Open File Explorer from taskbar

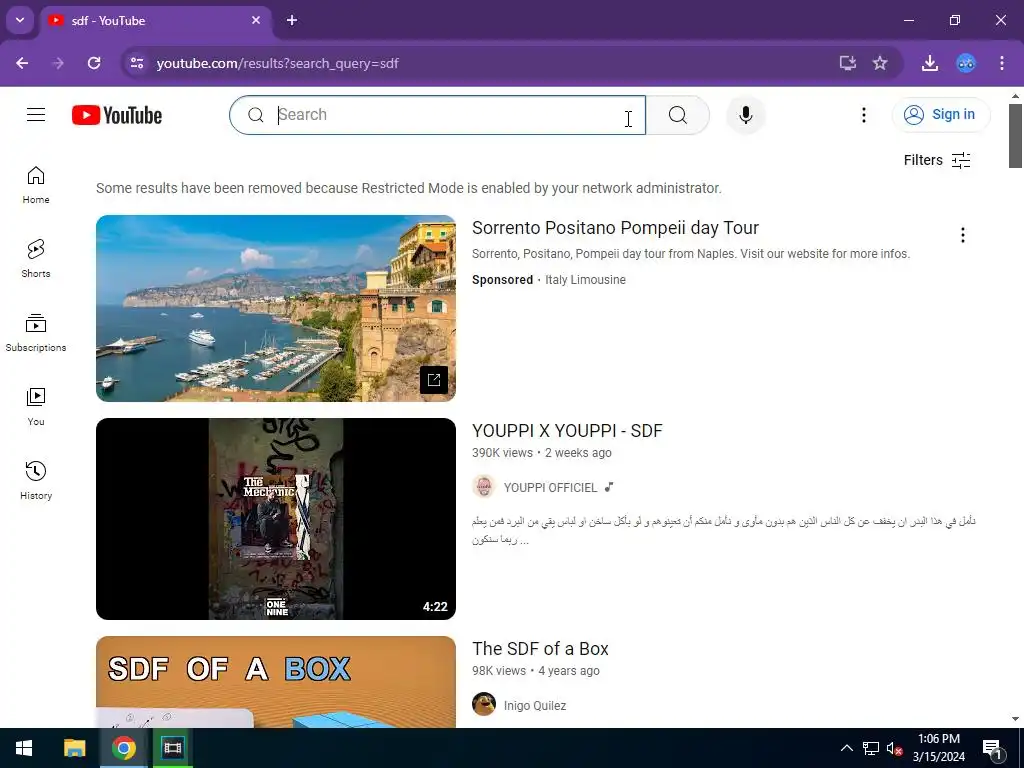click(x=74, y=748)
